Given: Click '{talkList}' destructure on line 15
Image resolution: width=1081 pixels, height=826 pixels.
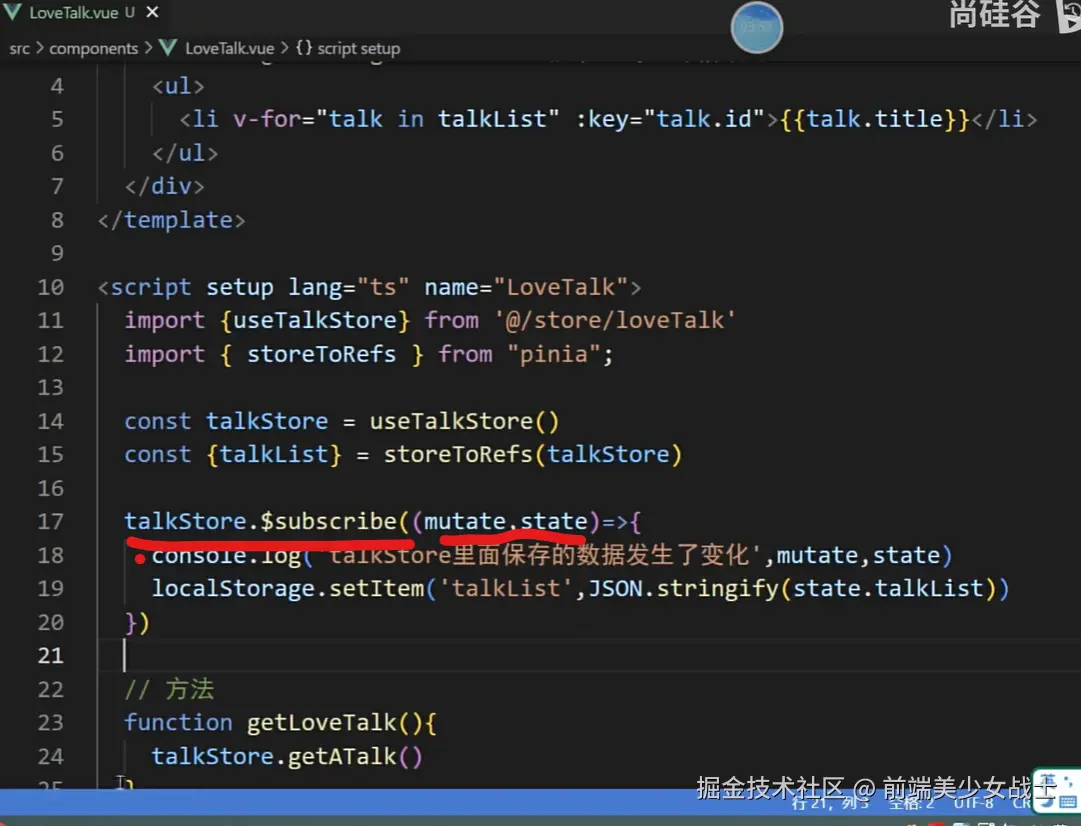Looking at the screenshot, I should (x=274, y=454).
